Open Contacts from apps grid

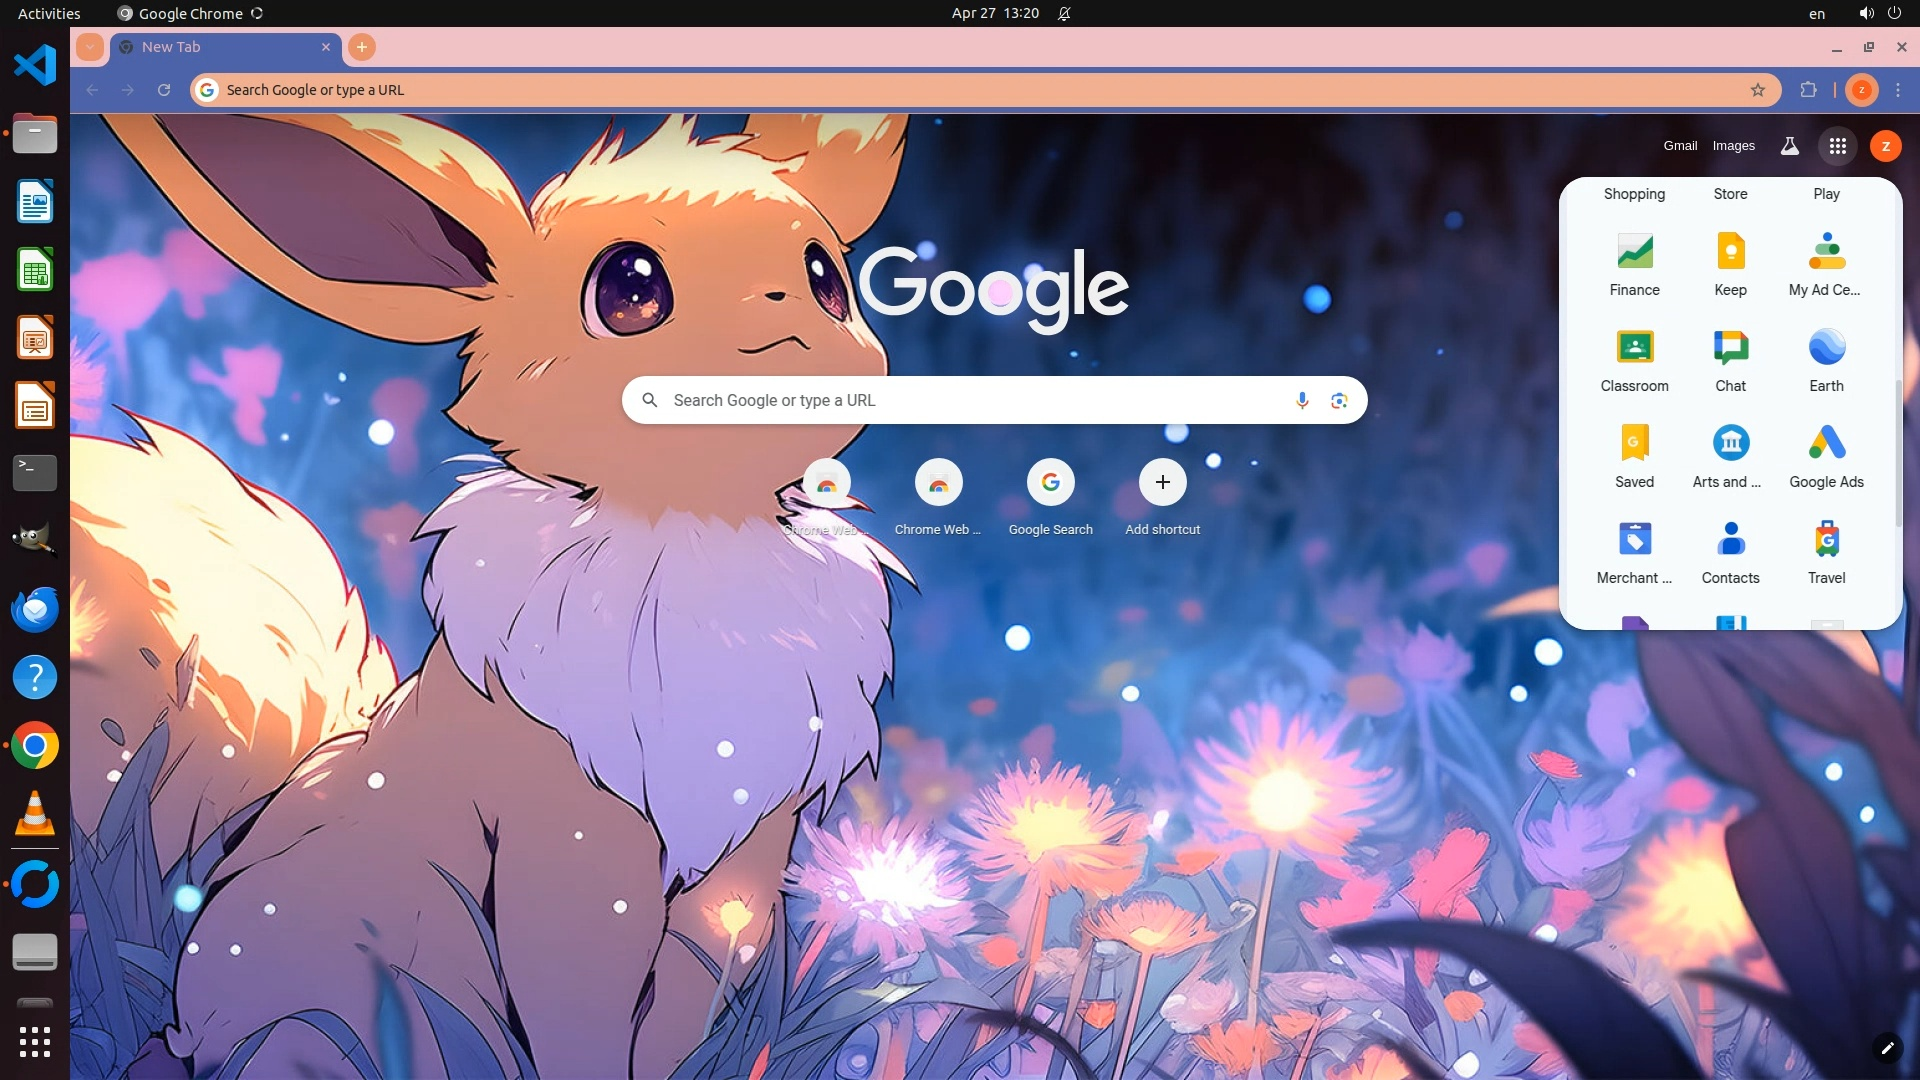(1730, 551)
